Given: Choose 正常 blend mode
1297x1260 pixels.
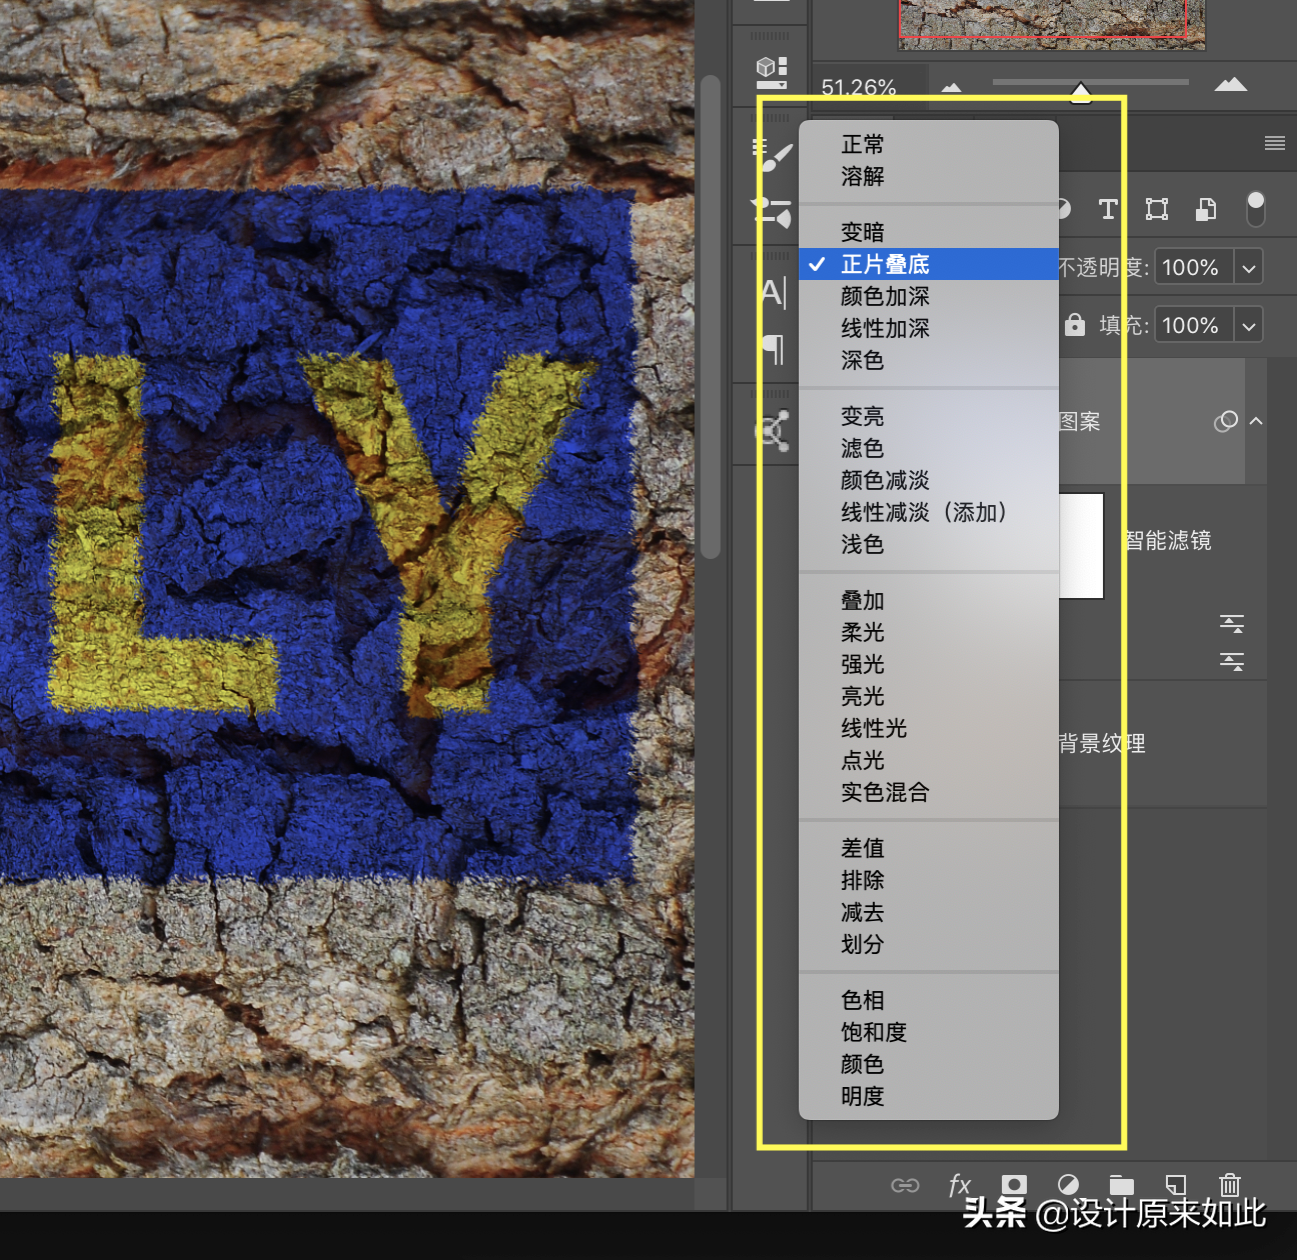Looking at the screenshot, I should [x=928, y=144].
